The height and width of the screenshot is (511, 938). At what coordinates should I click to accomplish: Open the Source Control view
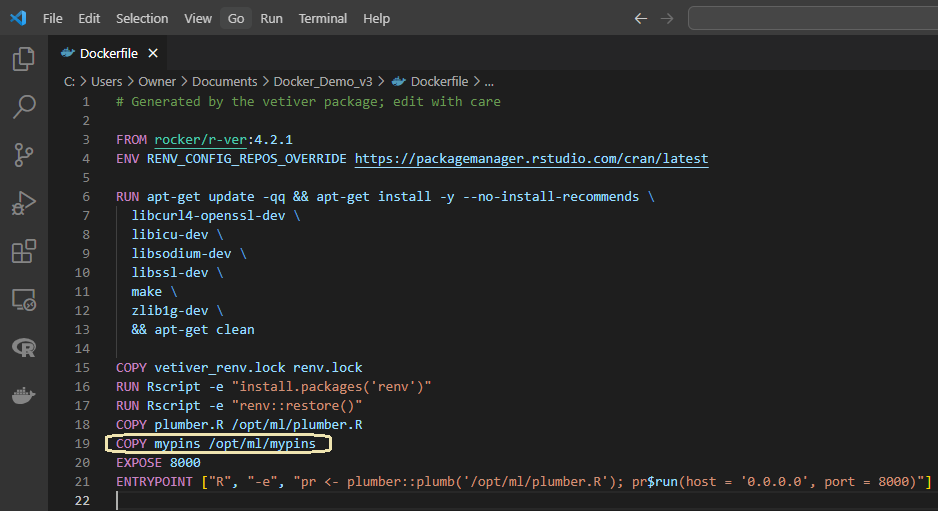point(24,154)
